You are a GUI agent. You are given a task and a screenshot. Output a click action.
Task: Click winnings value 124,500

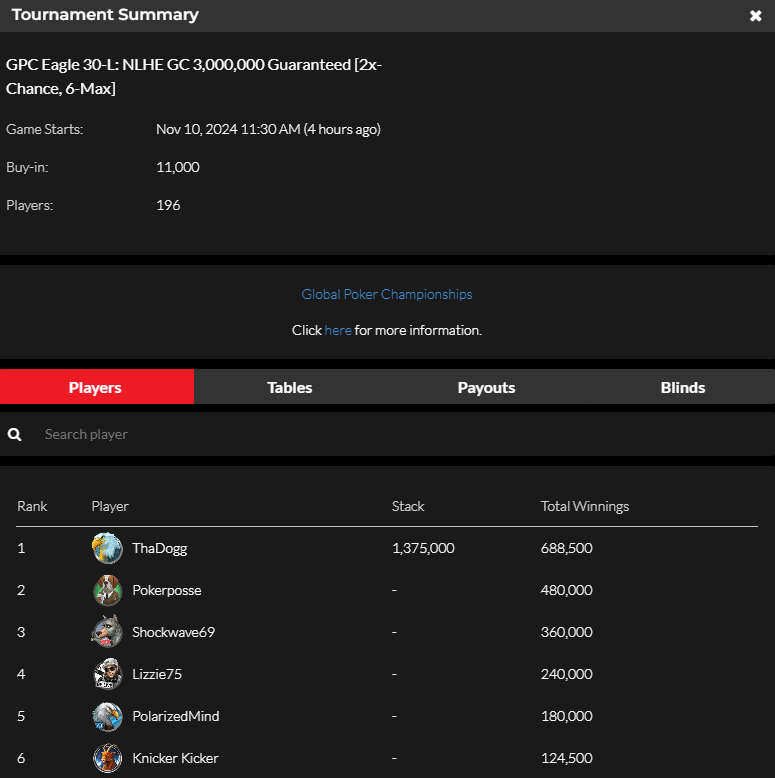(567, 758)
